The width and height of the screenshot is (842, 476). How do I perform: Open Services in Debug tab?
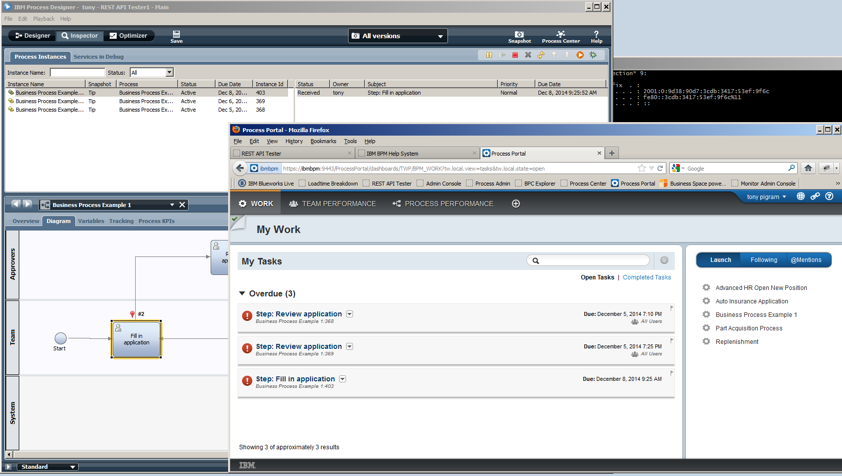click(x=98, y=56)
